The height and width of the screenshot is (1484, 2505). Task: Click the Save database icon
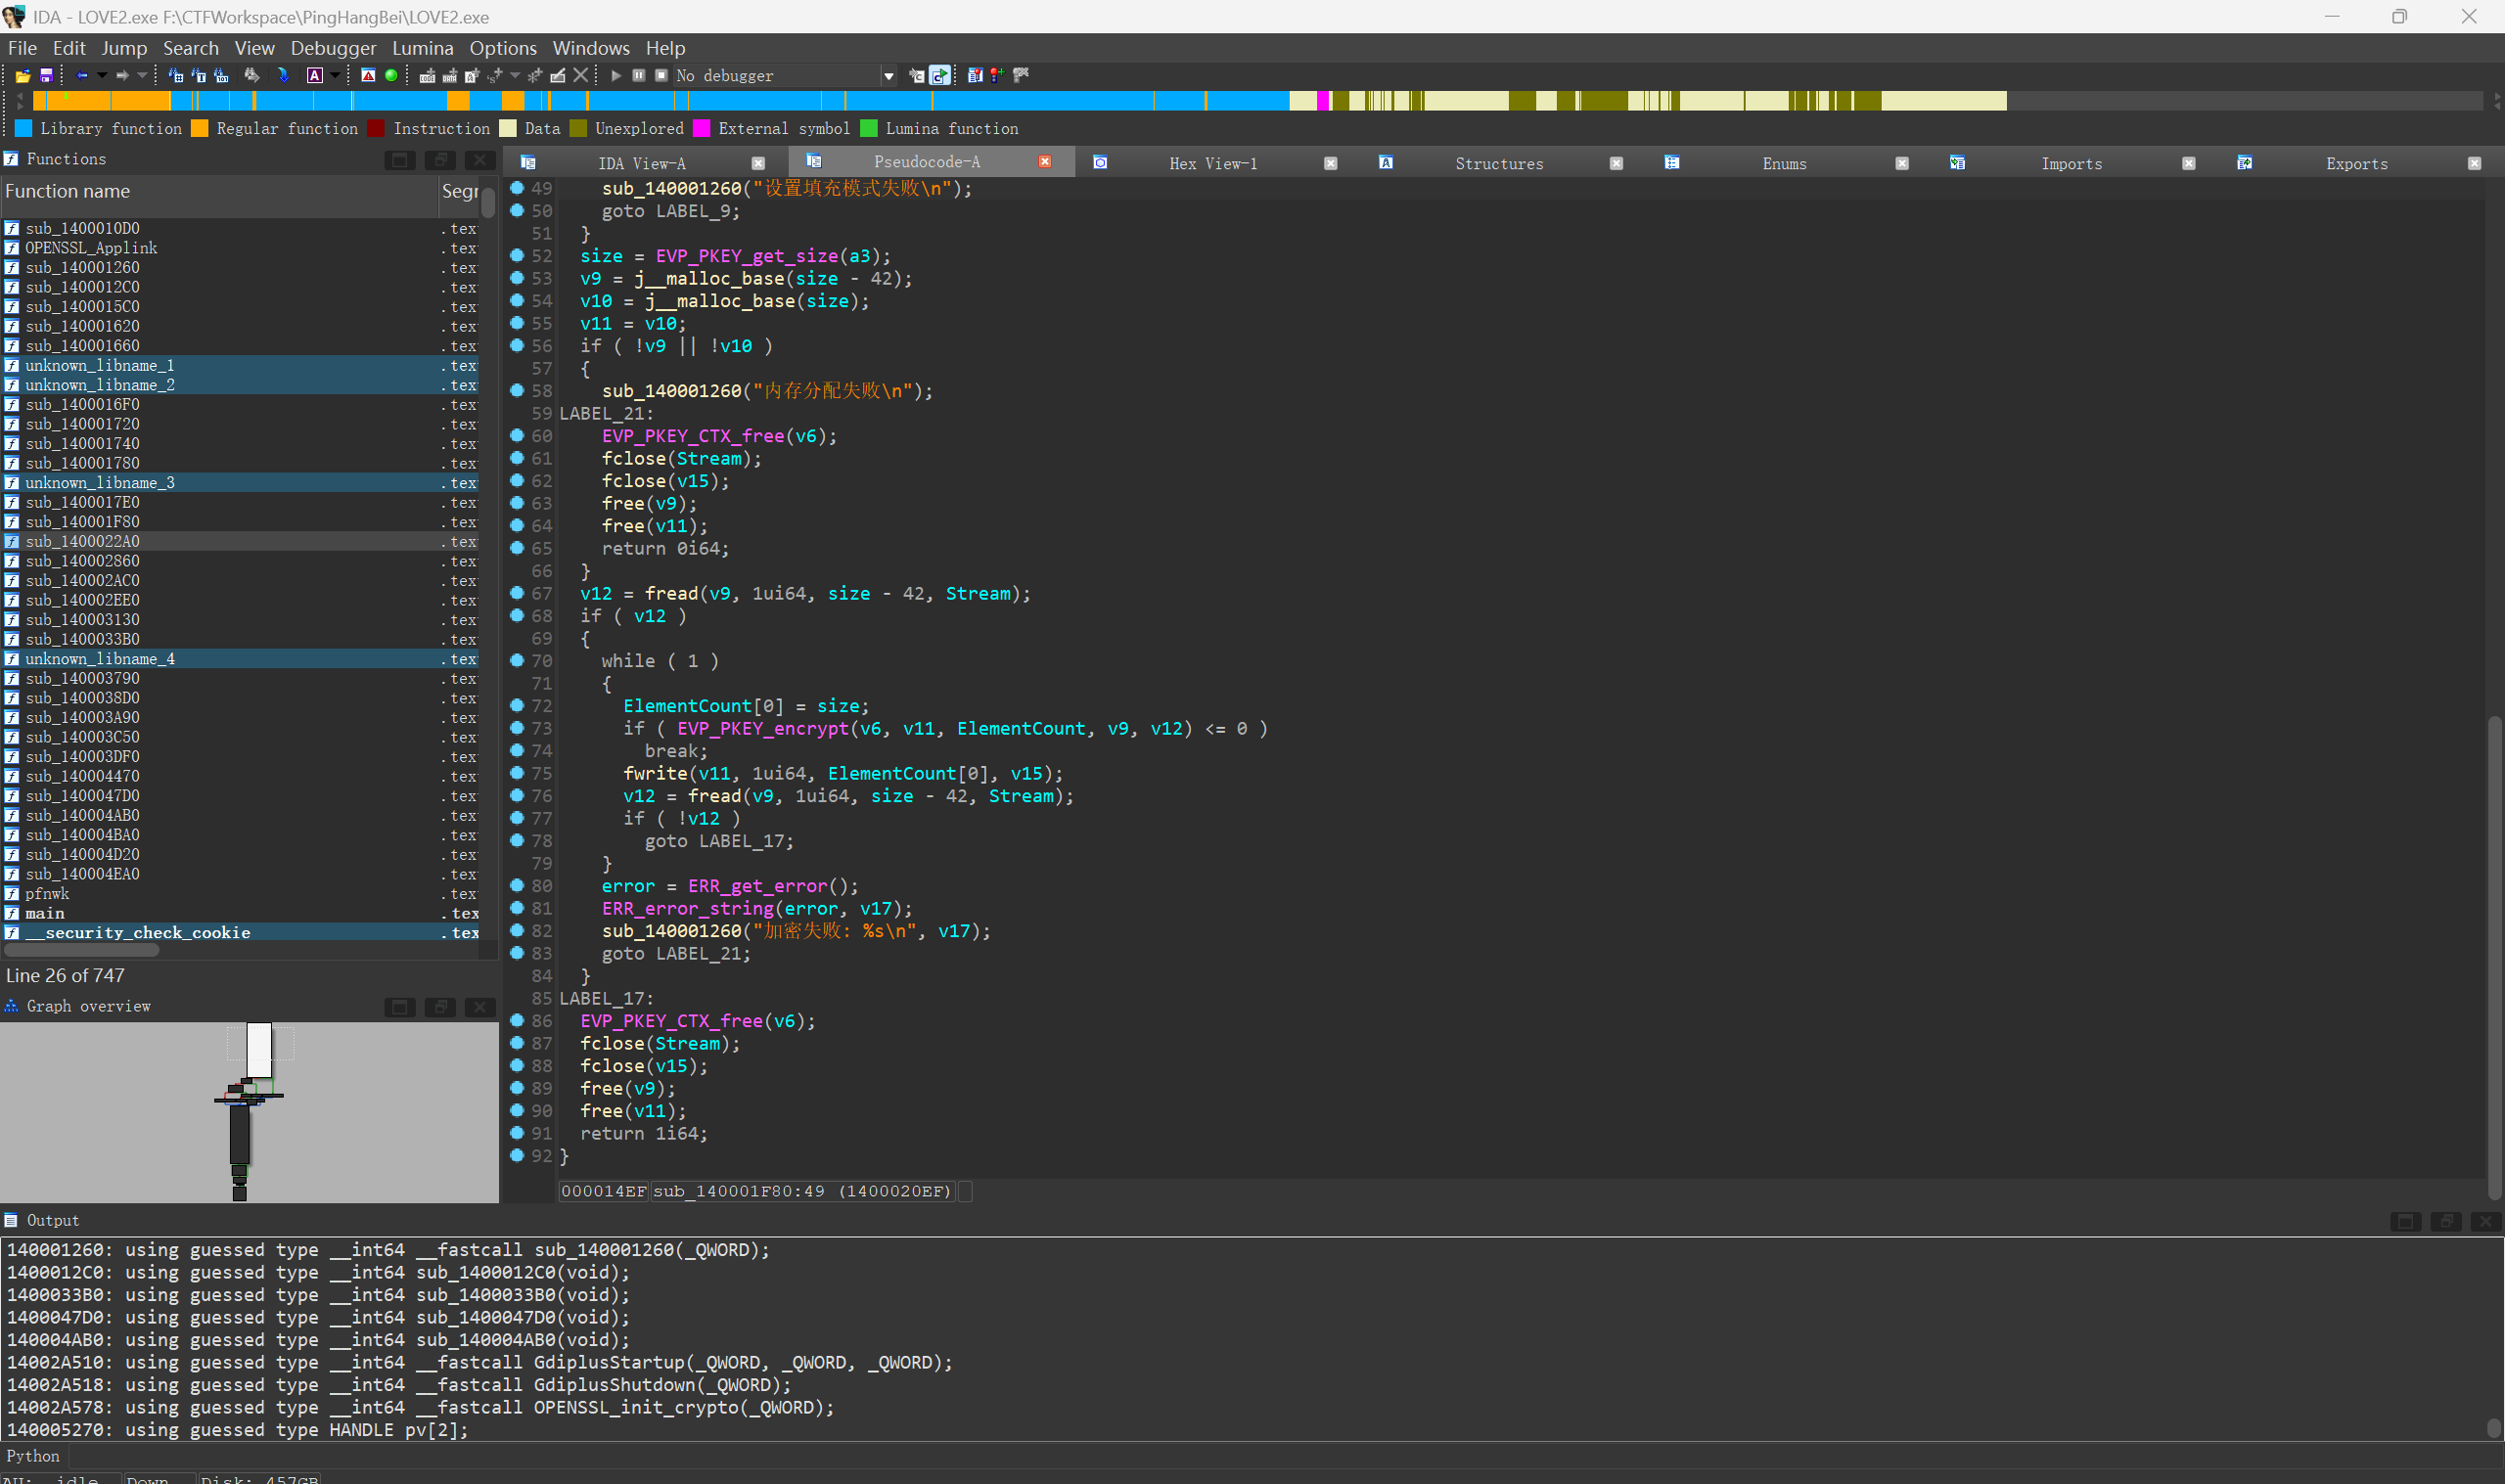pyautogui.click(x=46, y=76)
